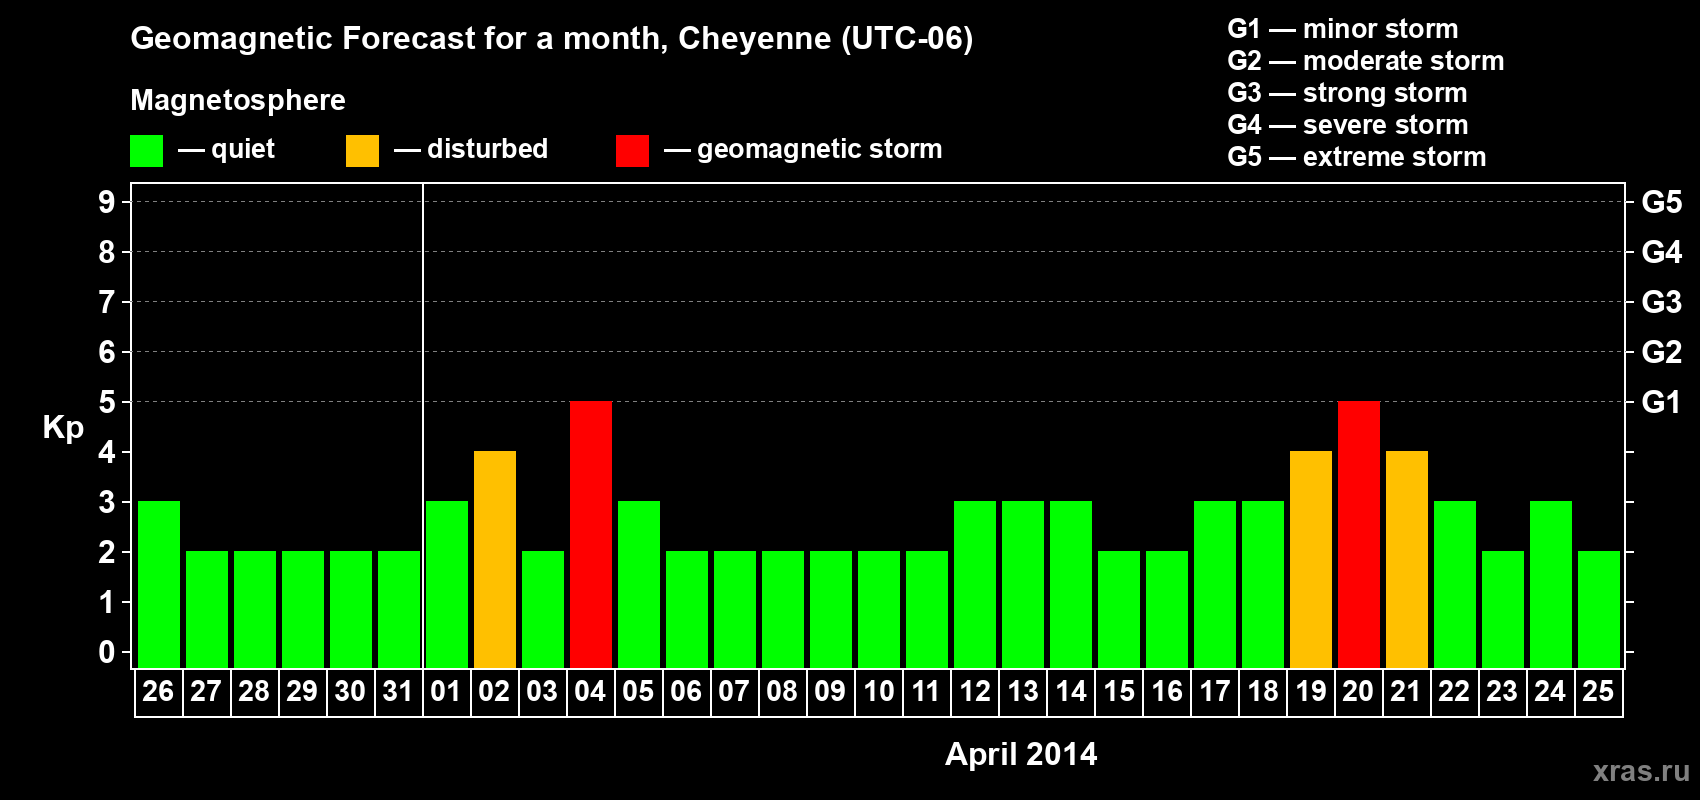Click the orange bar for April 19
Image resolution: width=1700 pixels, height=800 pixels.
pyautogui.click(x=1311, y=559)
